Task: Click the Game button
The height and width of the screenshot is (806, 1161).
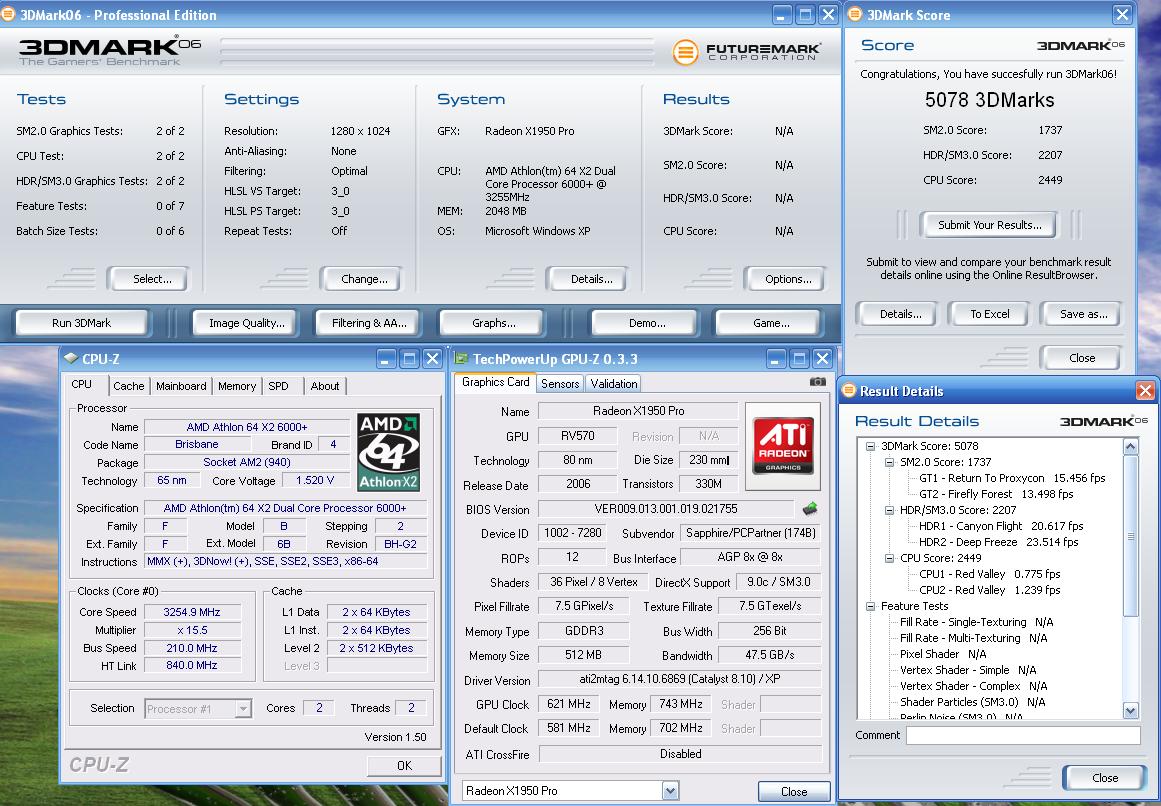Action: (x=771, y=323)
